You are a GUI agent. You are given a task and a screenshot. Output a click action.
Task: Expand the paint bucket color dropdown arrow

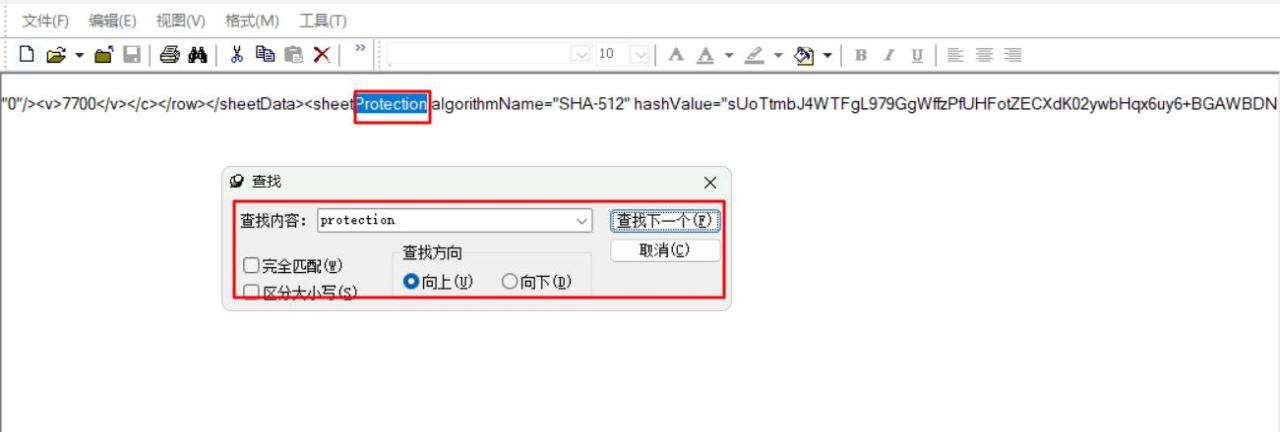point(828,55)
